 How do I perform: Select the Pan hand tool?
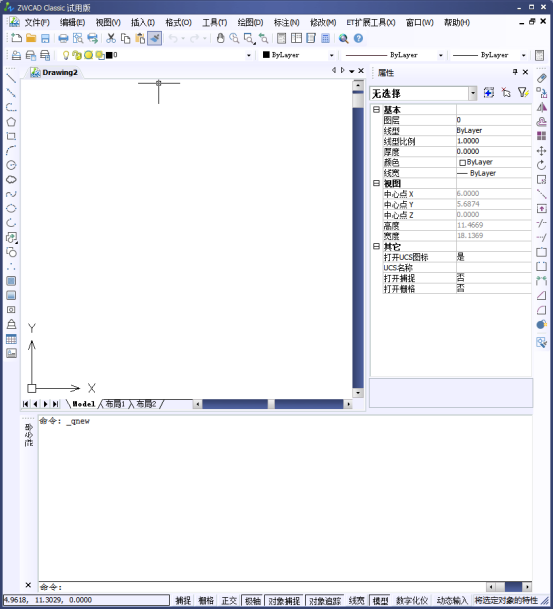[220, 38]
